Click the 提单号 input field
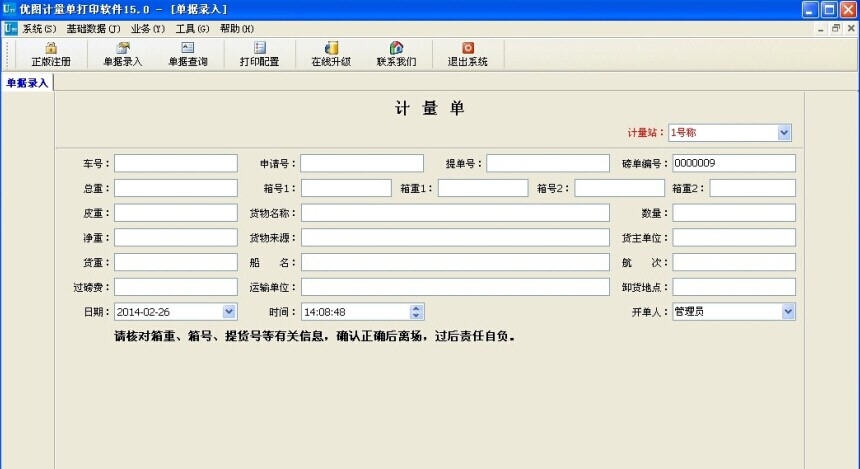860x469 pixels. 548,163
